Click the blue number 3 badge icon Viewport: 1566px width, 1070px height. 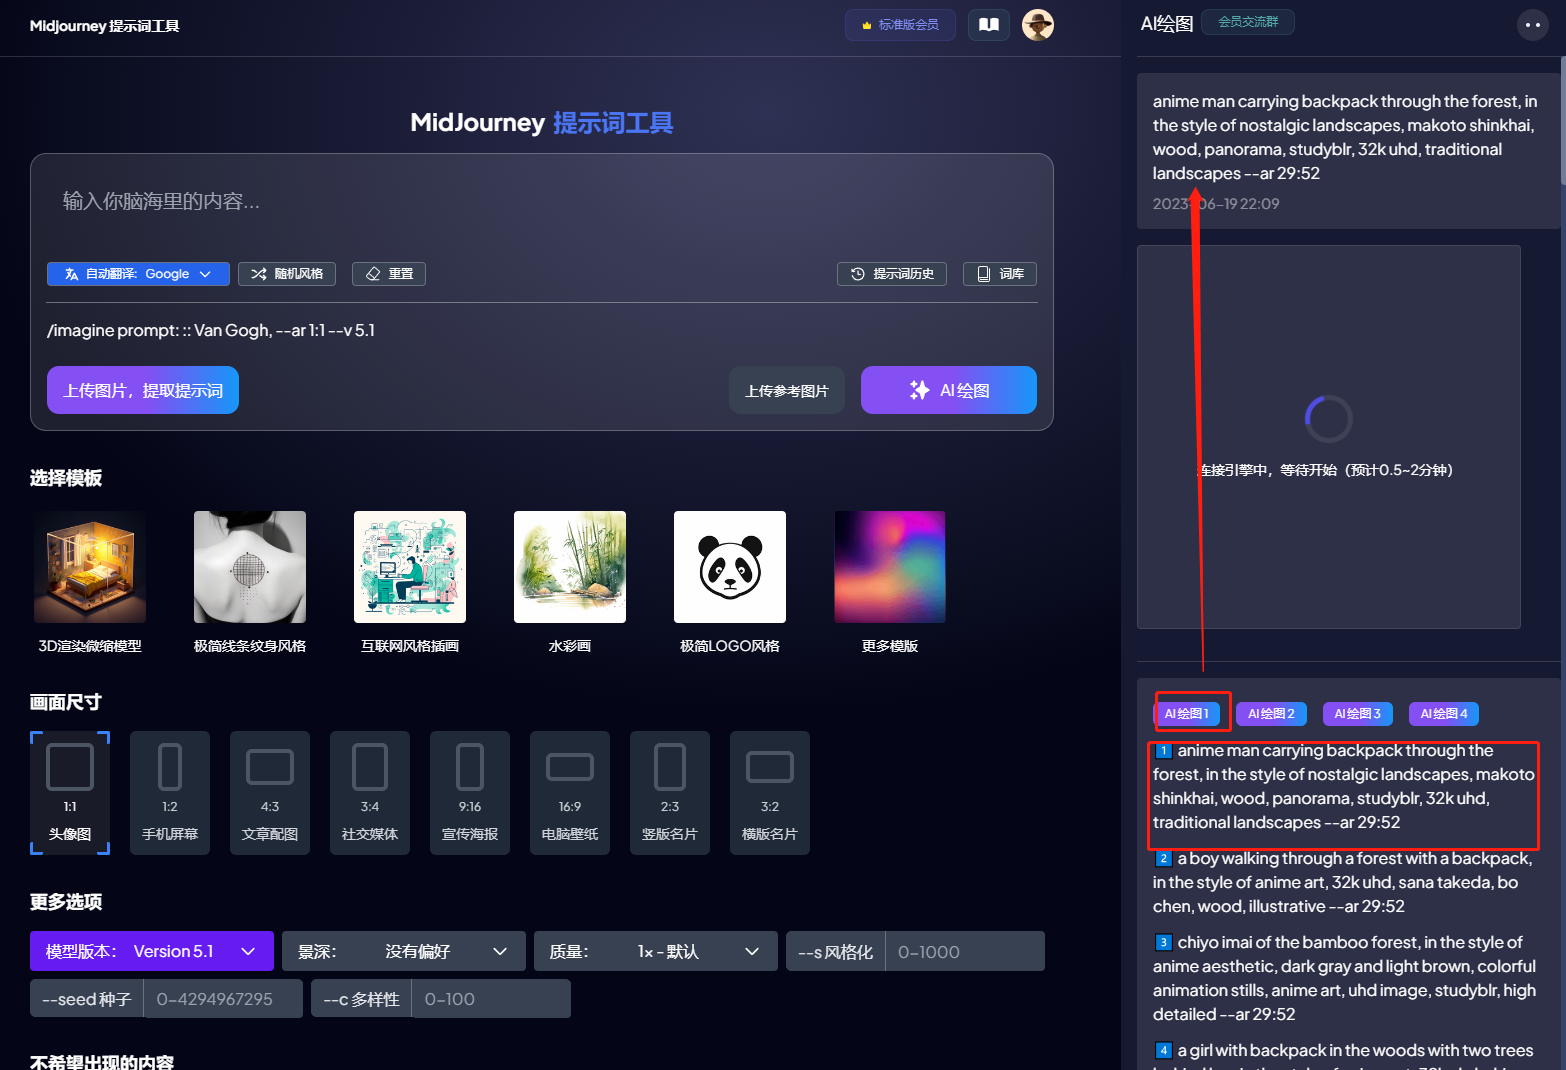(1164, 943)
